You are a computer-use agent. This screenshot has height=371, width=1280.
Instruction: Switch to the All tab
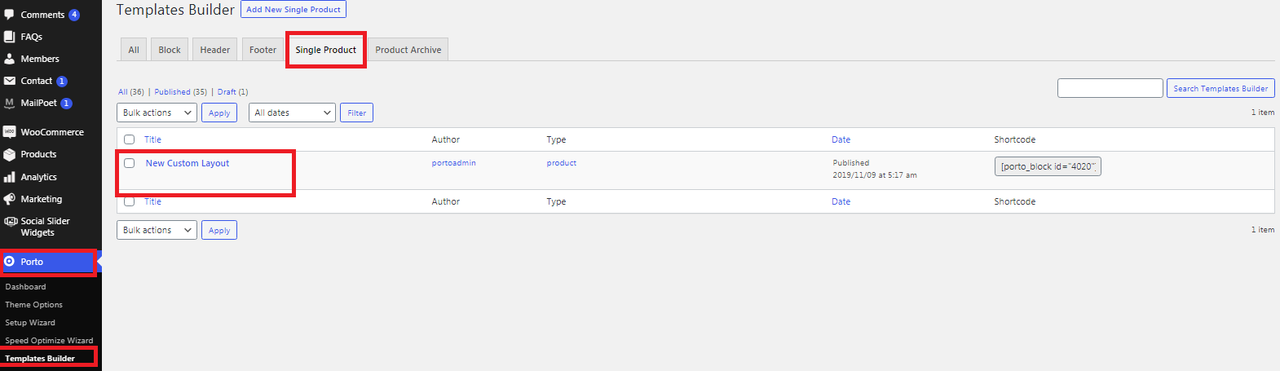click(133, 50)
